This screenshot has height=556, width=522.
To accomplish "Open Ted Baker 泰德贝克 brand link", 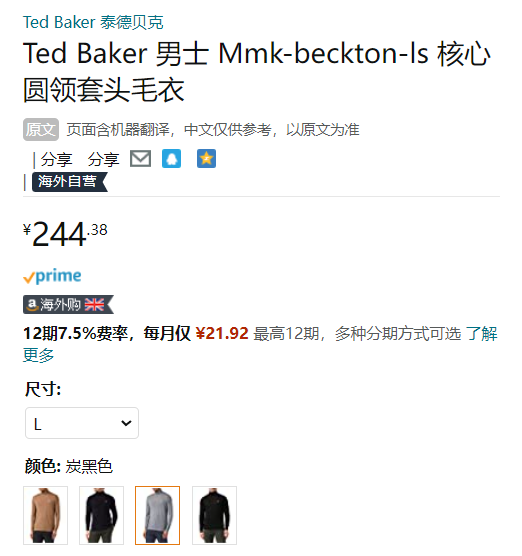I will click(93, 22).
